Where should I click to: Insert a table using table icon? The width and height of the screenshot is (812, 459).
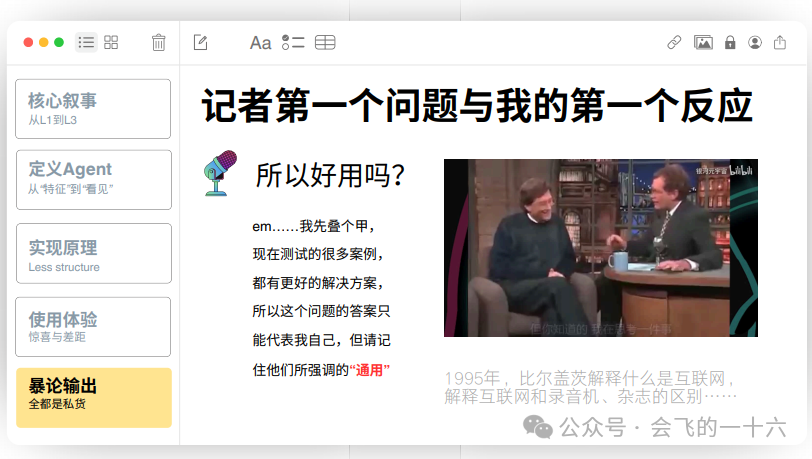pyautogui.click(x=325, y=42)
